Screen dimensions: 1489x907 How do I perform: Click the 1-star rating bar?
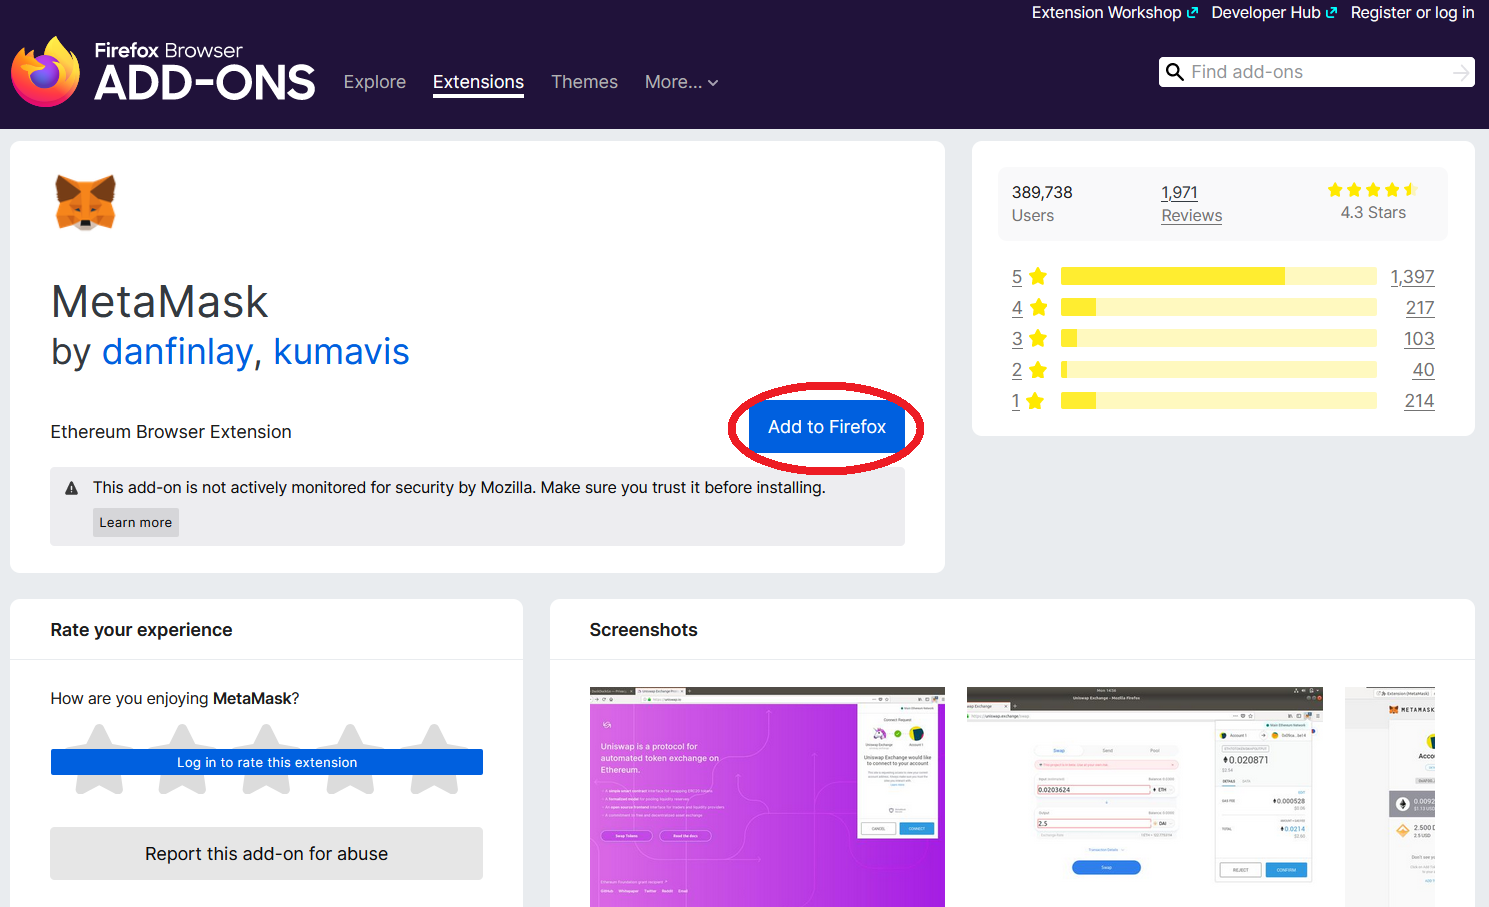click(x=1219, y=401)
